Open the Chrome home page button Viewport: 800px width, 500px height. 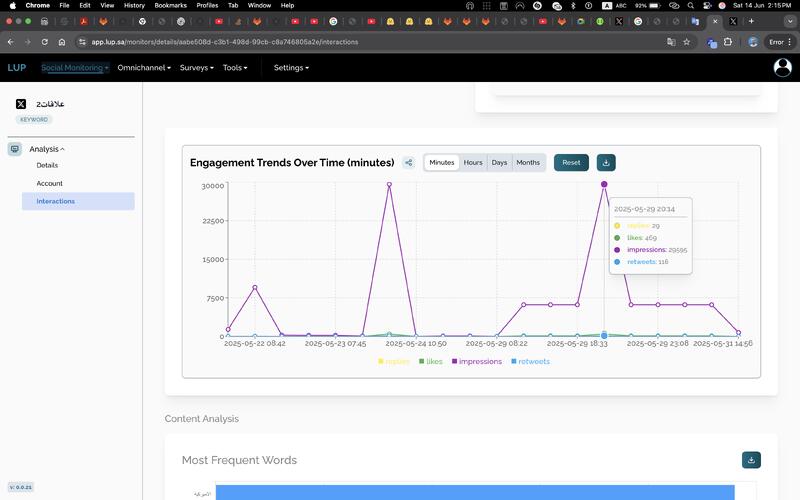point(62,42)
